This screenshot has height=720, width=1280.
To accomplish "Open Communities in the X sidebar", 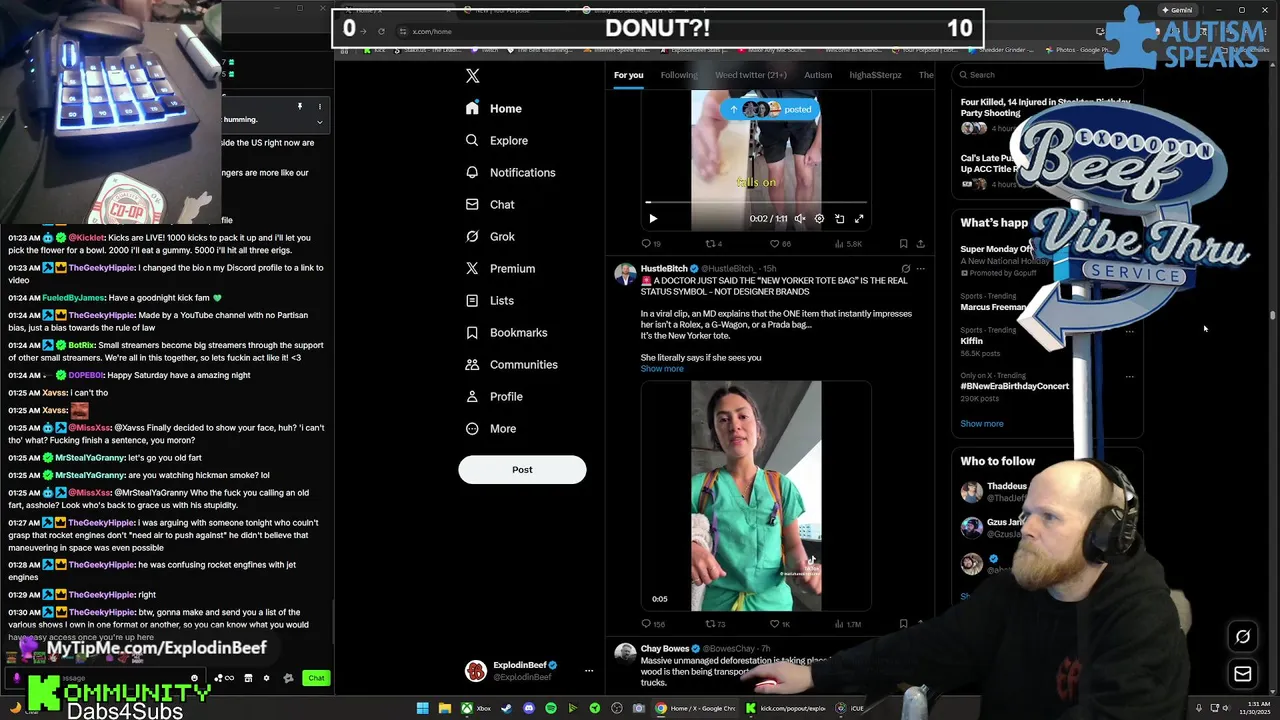I will coord(511,364).
